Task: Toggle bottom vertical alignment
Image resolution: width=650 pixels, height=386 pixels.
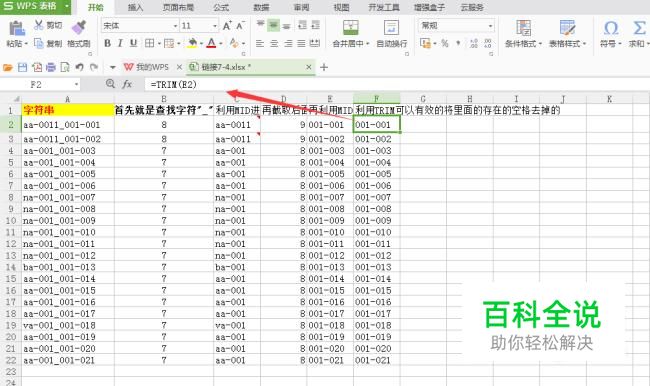Action: pos(286,25)
